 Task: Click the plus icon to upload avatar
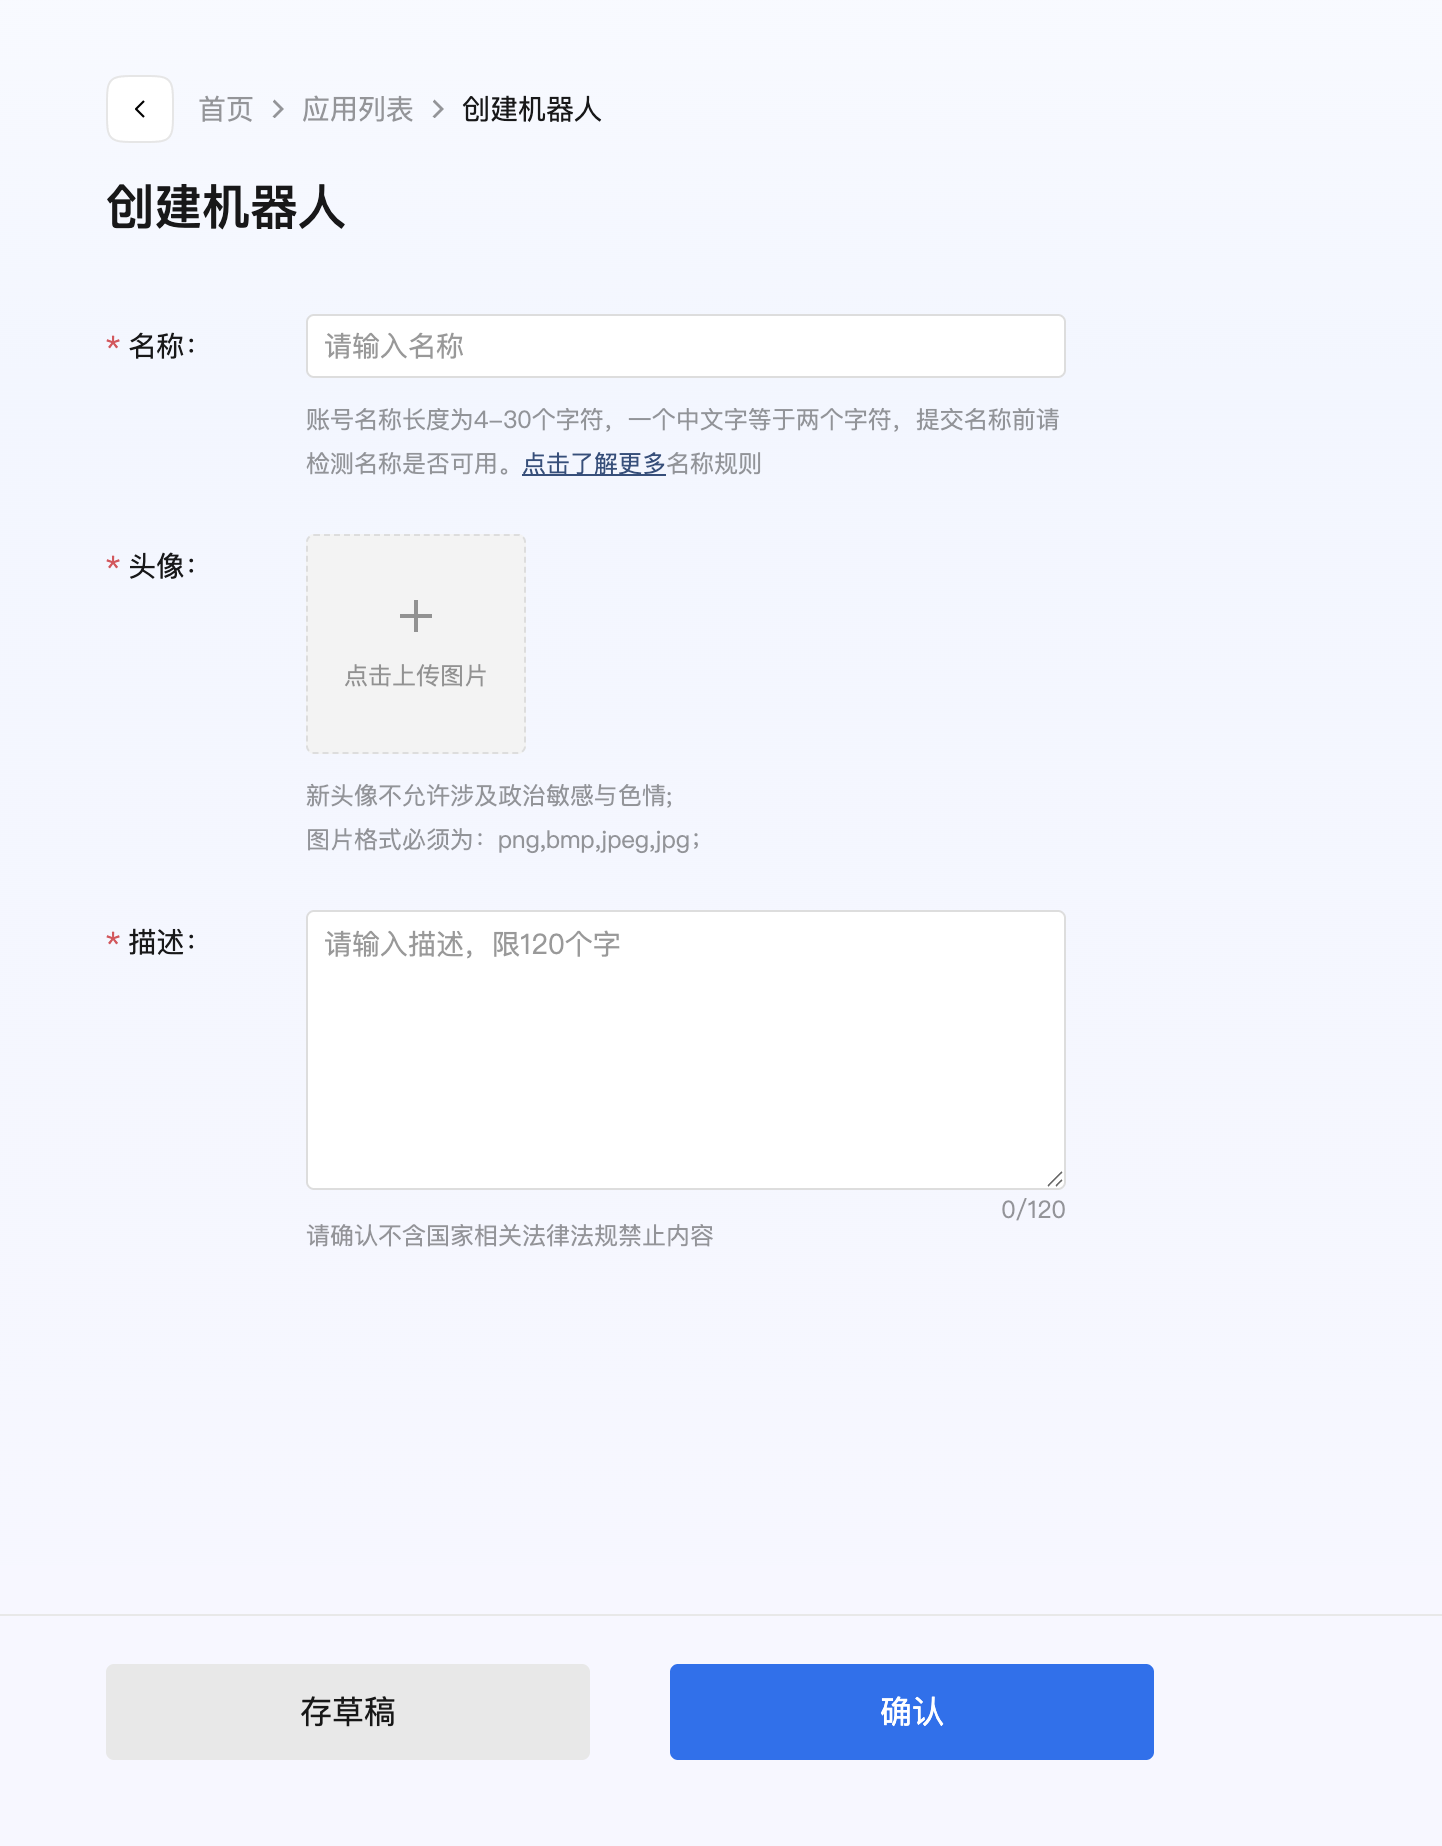coord(415,616)
